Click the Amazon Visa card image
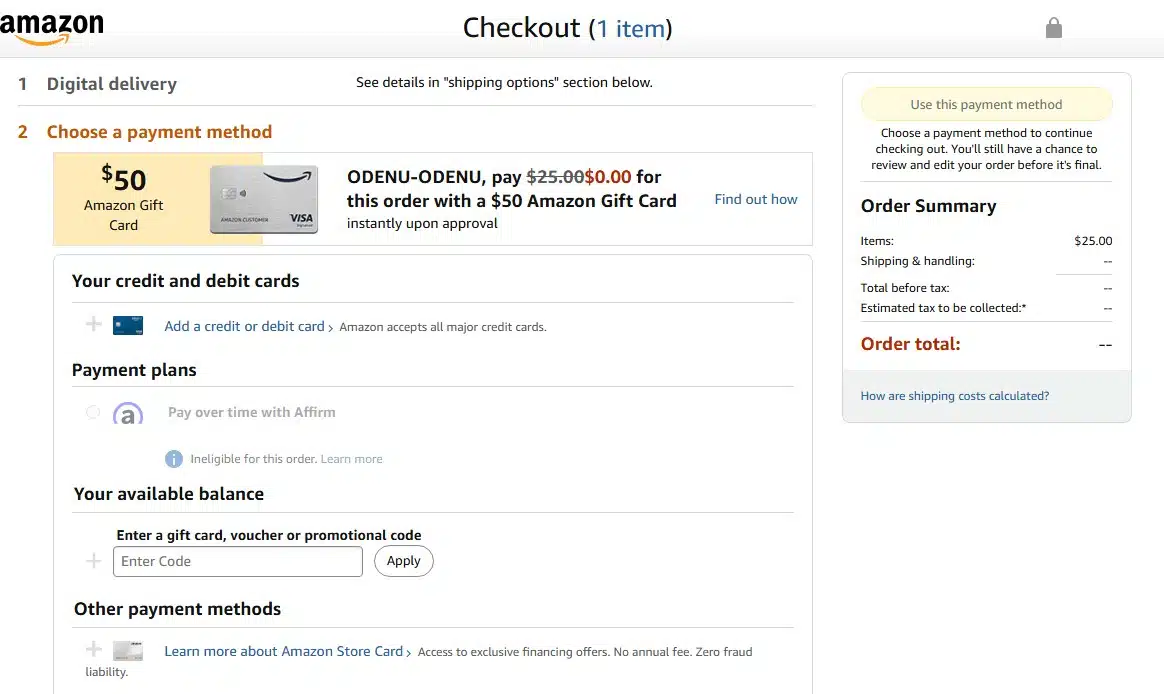 pyautogui.click(x=264, y=200)
